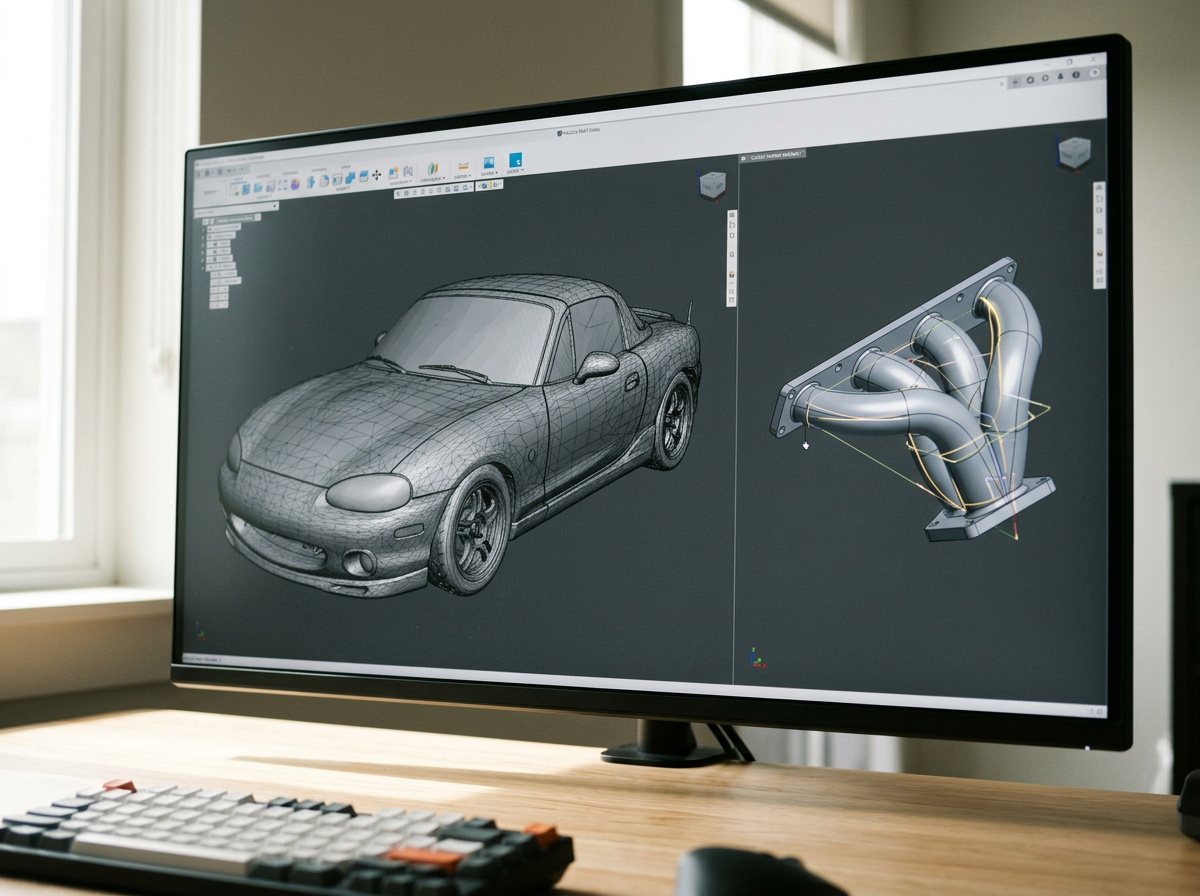Expand the dropdown under the Select icon
The width and height of the screenshot is (1200, 896).
(x=522, y=170)
